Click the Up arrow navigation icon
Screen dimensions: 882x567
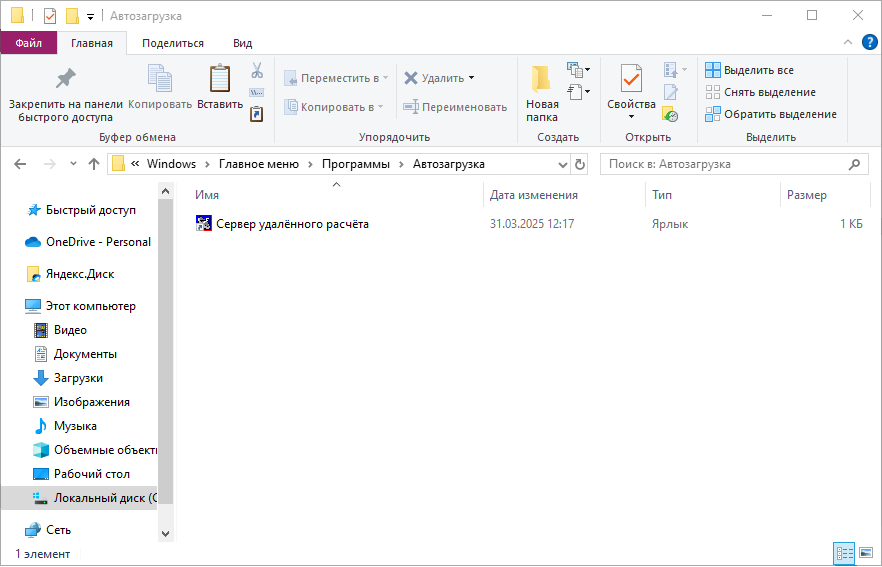[94, 164]
